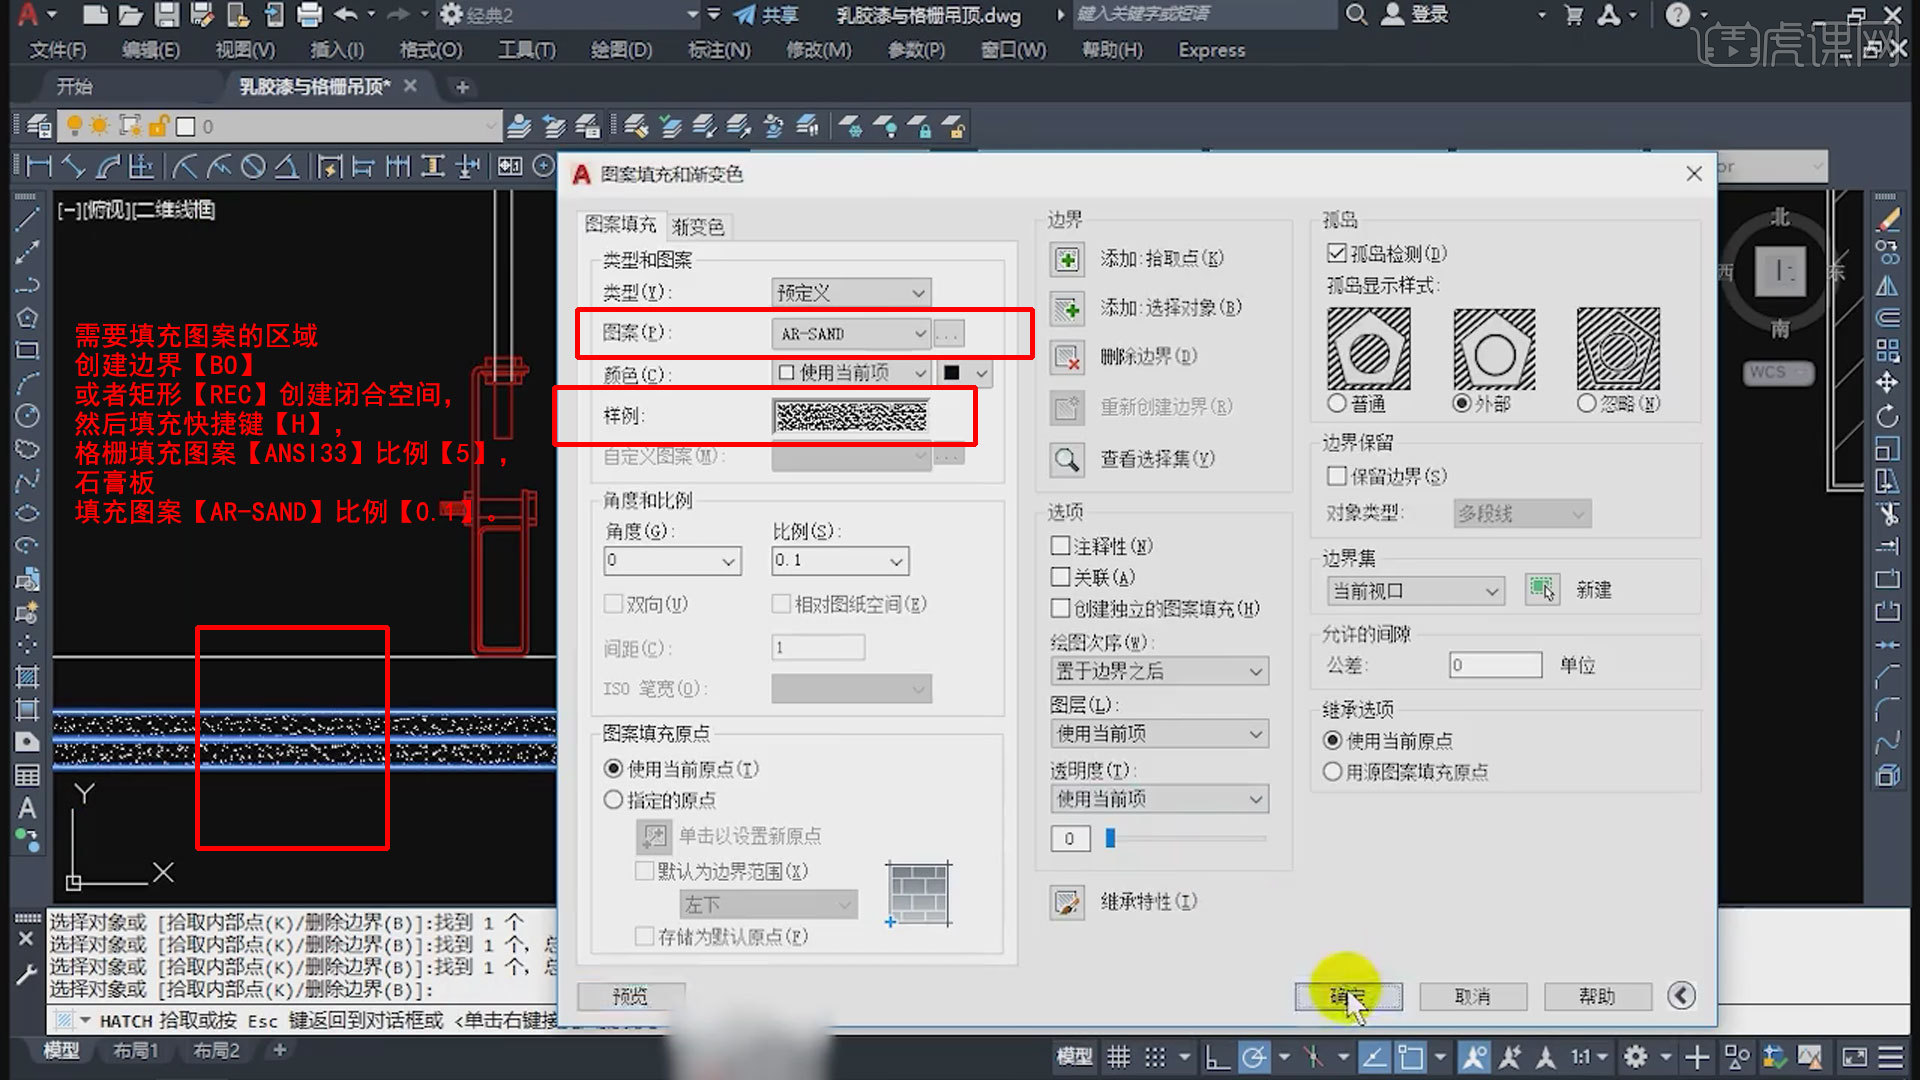This screenshot has width=1920, height=1080.
Task: Click the collapse dialog arrow icon
Action: [x=1681, y=995]
